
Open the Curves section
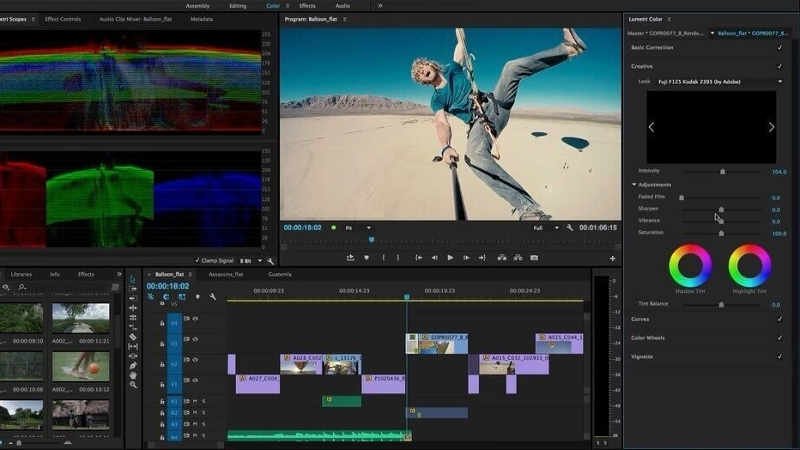[x=640, y=319]
